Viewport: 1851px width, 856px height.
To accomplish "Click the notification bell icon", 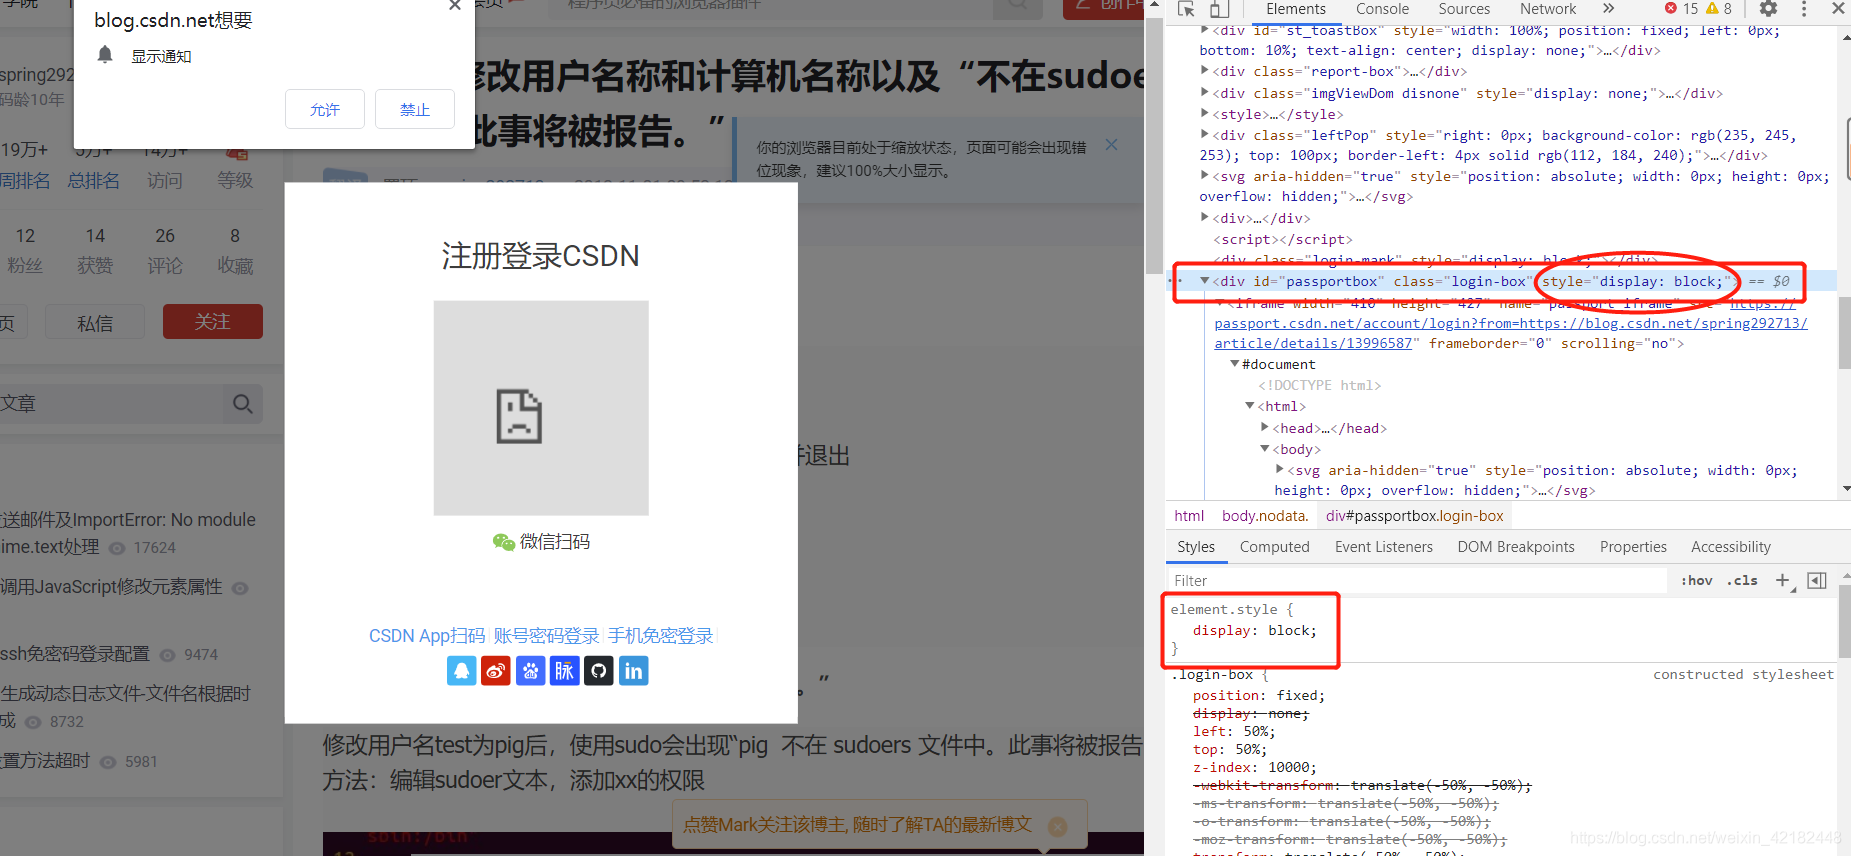I will (x=105, y=55).
